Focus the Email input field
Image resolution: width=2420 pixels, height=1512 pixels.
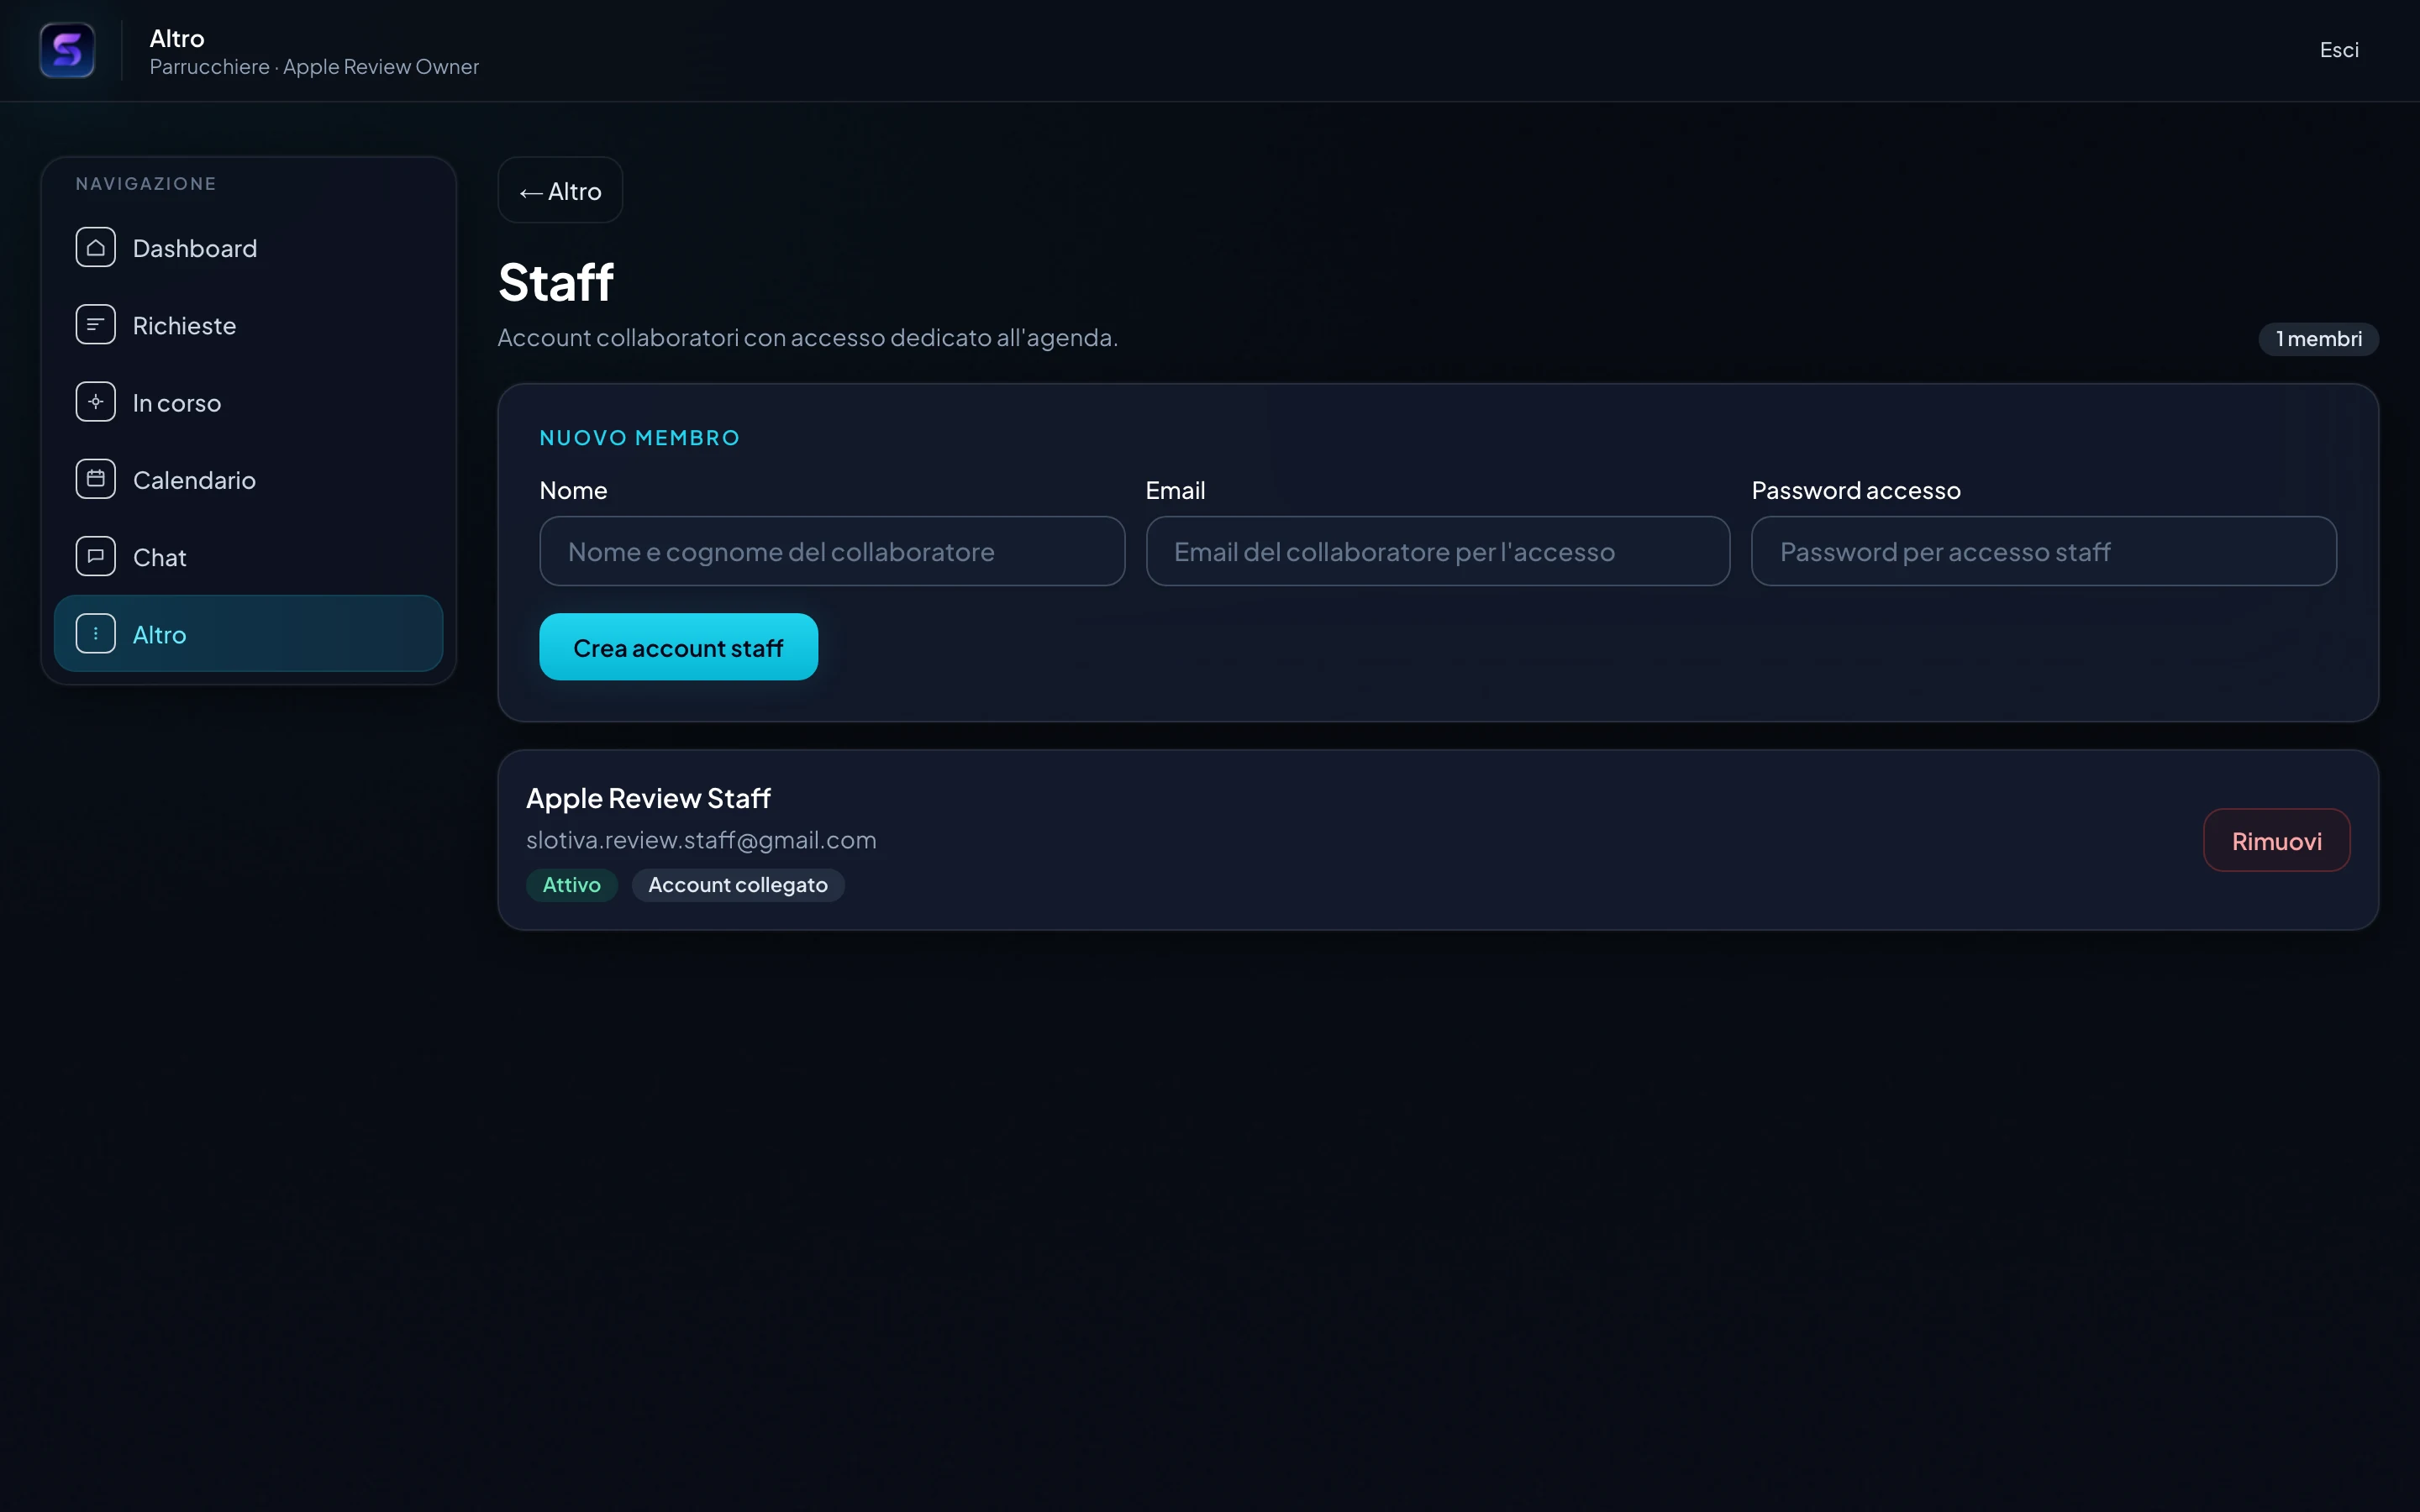(1438, 551)
